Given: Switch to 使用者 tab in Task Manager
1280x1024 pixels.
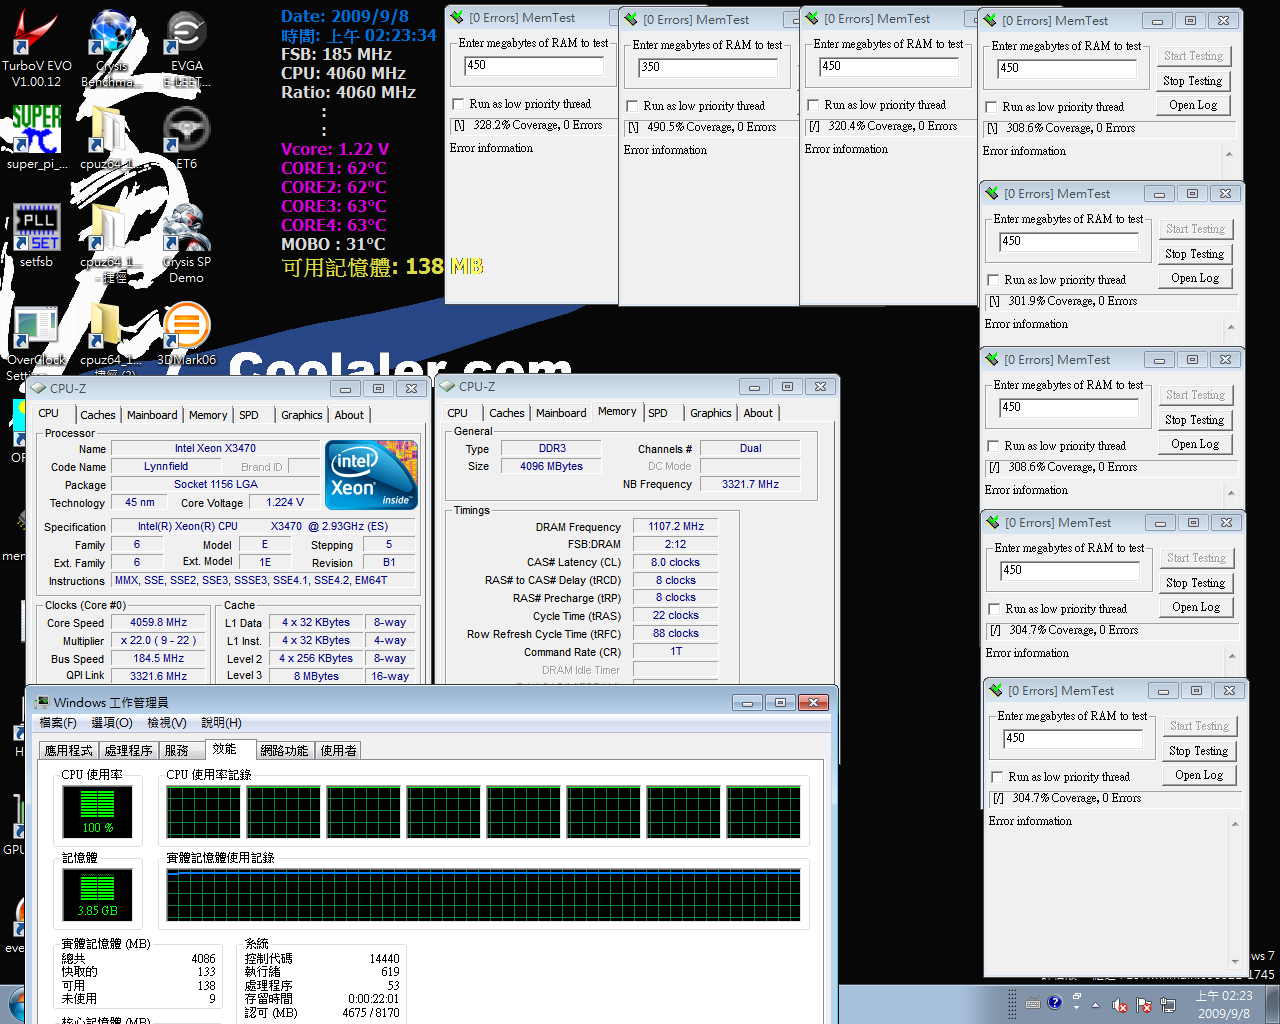Looking at the screenshot, I should [338, 751].
